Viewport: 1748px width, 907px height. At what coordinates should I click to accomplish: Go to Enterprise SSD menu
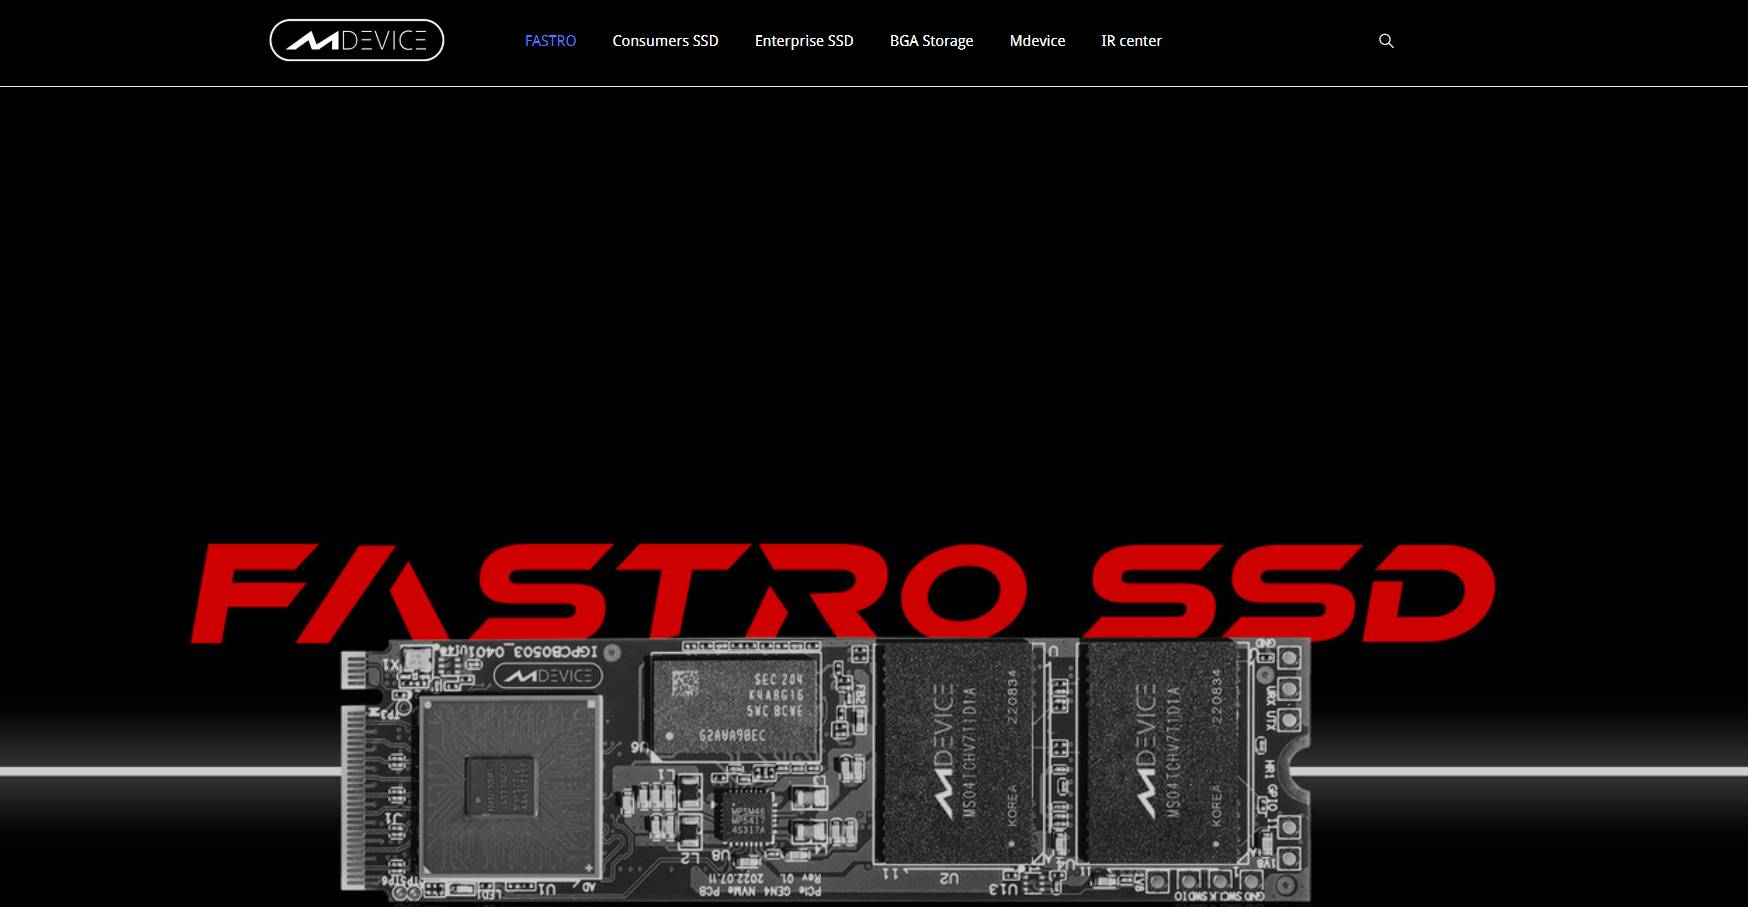804,41
